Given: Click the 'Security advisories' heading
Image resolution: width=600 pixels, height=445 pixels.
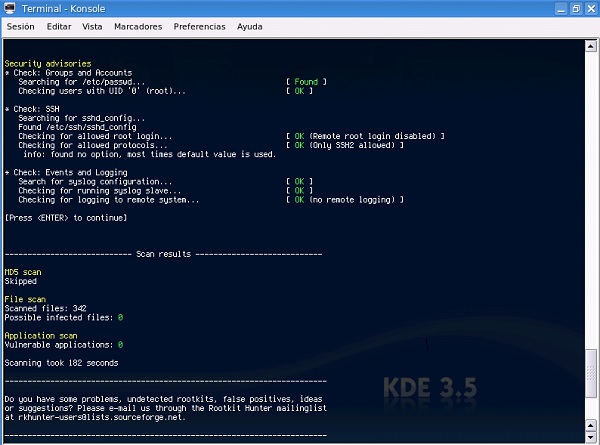Looking at the screenshot, I should coord(48,64).
